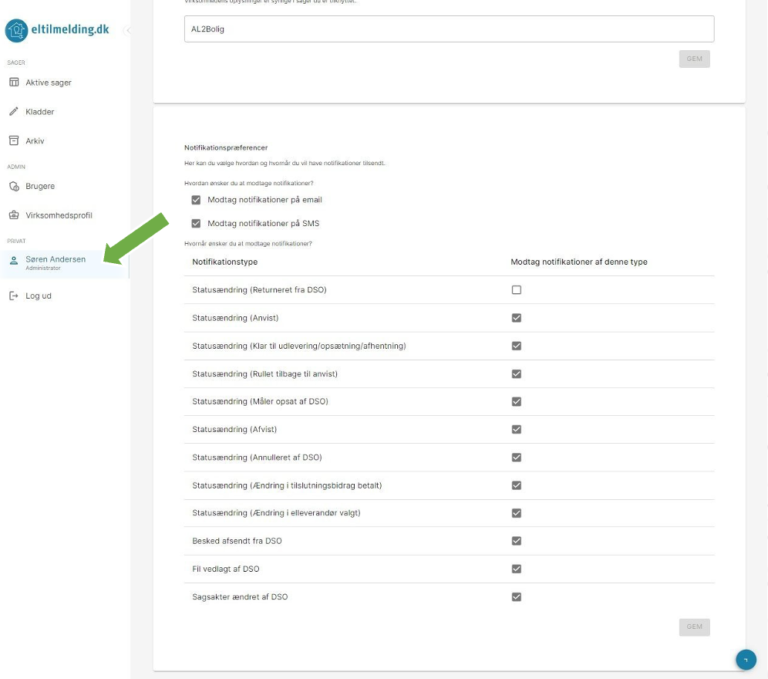Click the Kladder pencil icon
Viewport: 768px width, 679px height.
coord(14,112)
